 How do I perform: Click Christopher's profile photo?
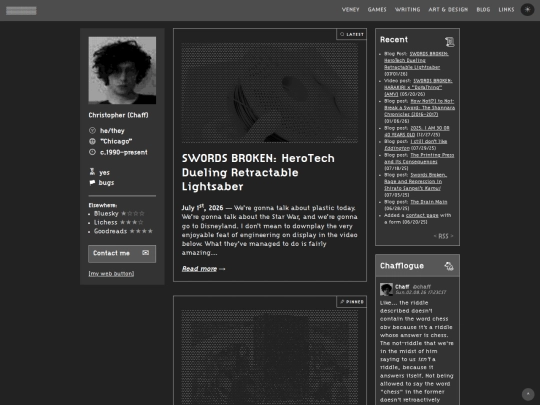tap(122, 70)
